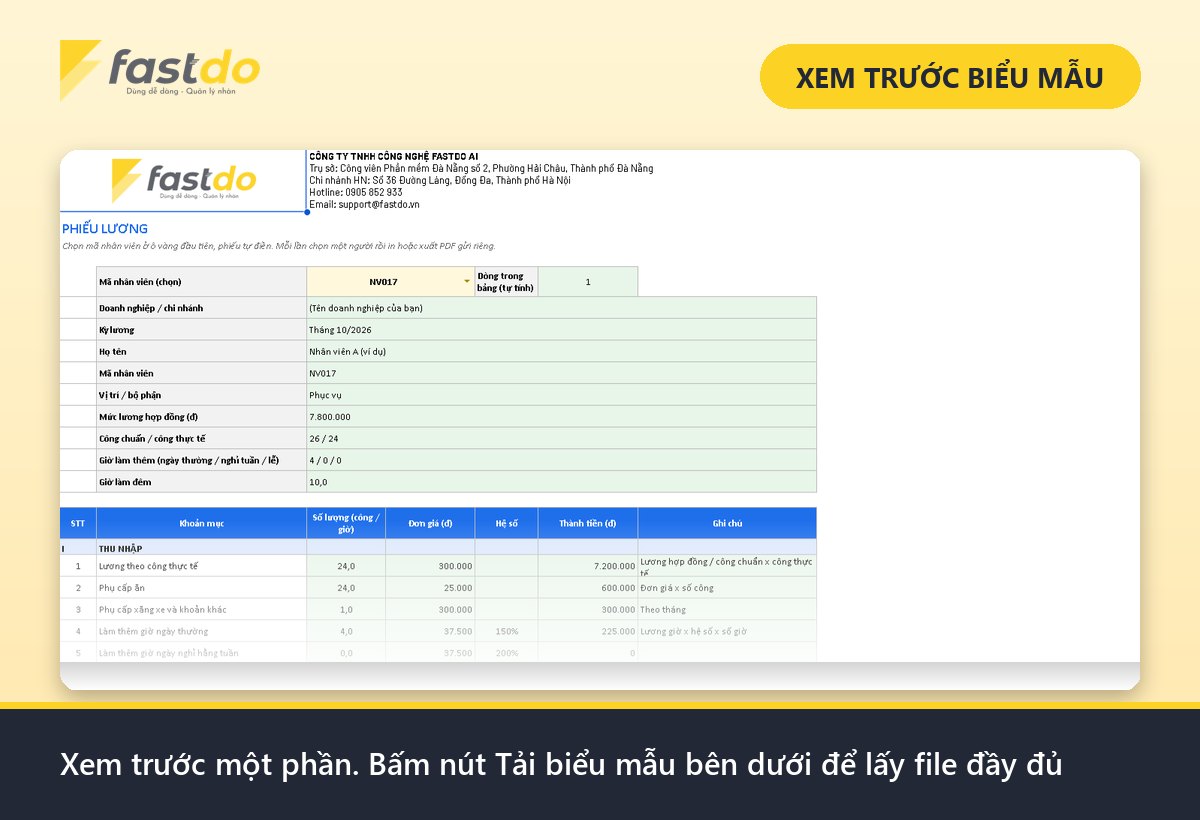Select the Phụ cấp ăn row label
The image size is (1200, 820).
point(201,588)
